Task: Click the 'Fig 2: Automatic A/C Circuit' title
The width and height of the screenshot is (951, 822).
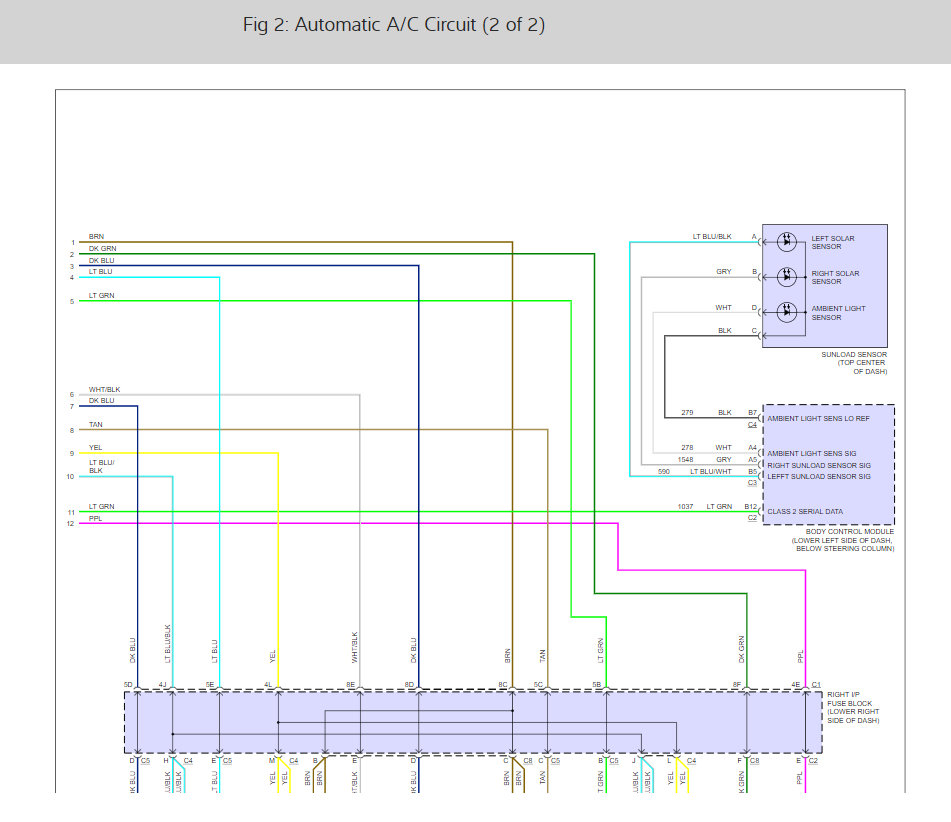Action: coord(394,25)
